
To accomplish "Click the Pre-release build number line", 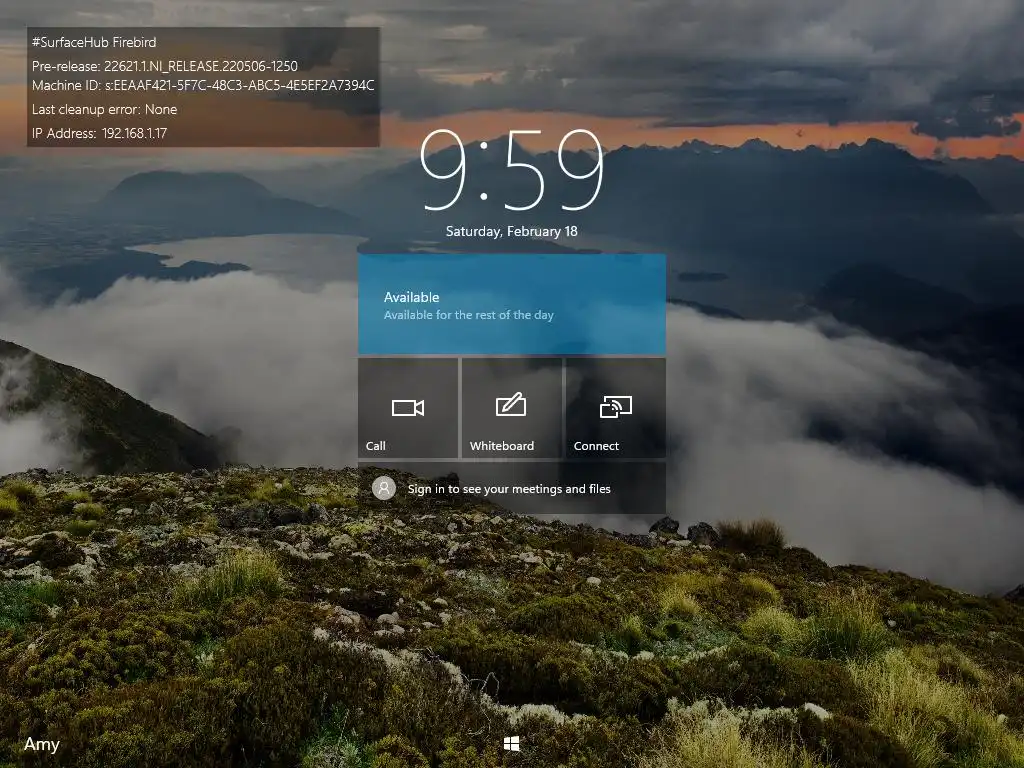I will coord(165,66).
